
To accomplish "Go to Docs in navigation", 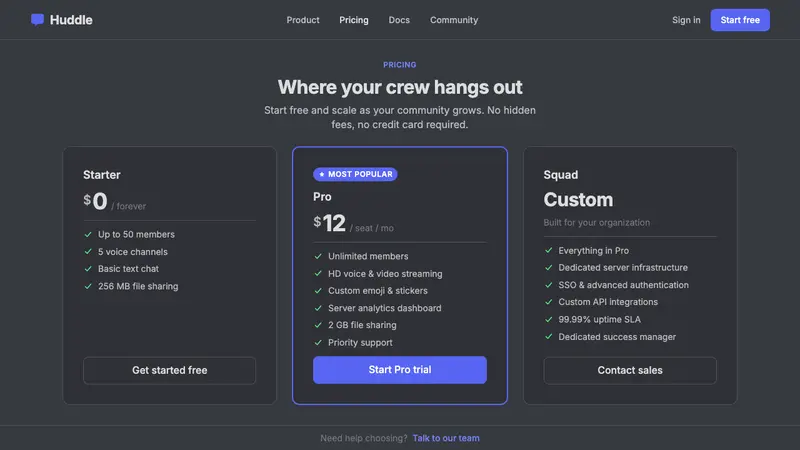I will [x=399, y=20].
